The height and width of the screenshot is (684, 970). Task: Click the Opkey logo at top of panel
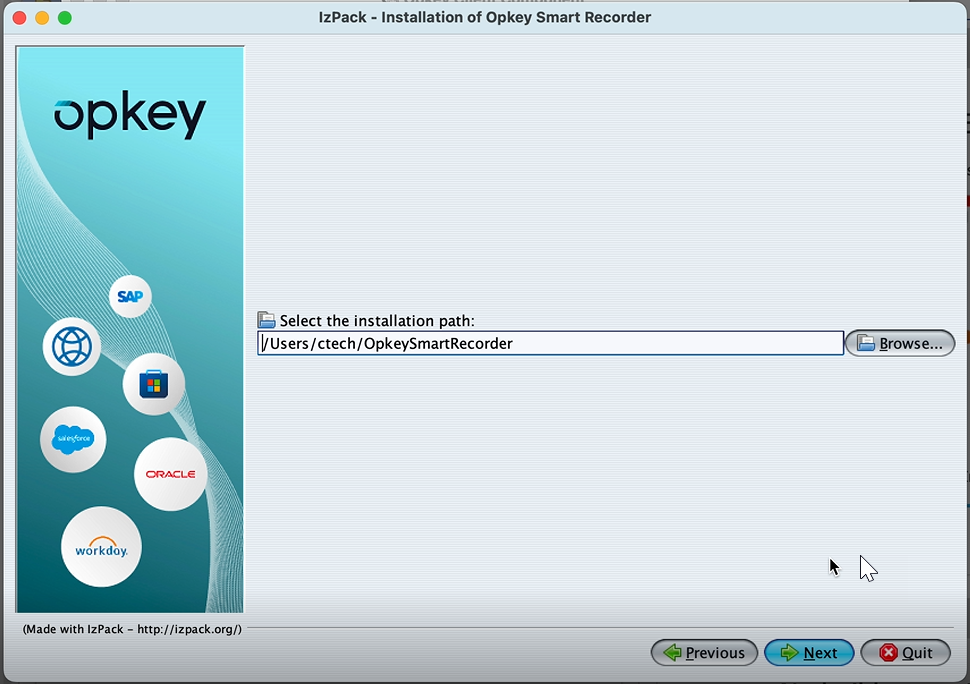coord(130,114)
